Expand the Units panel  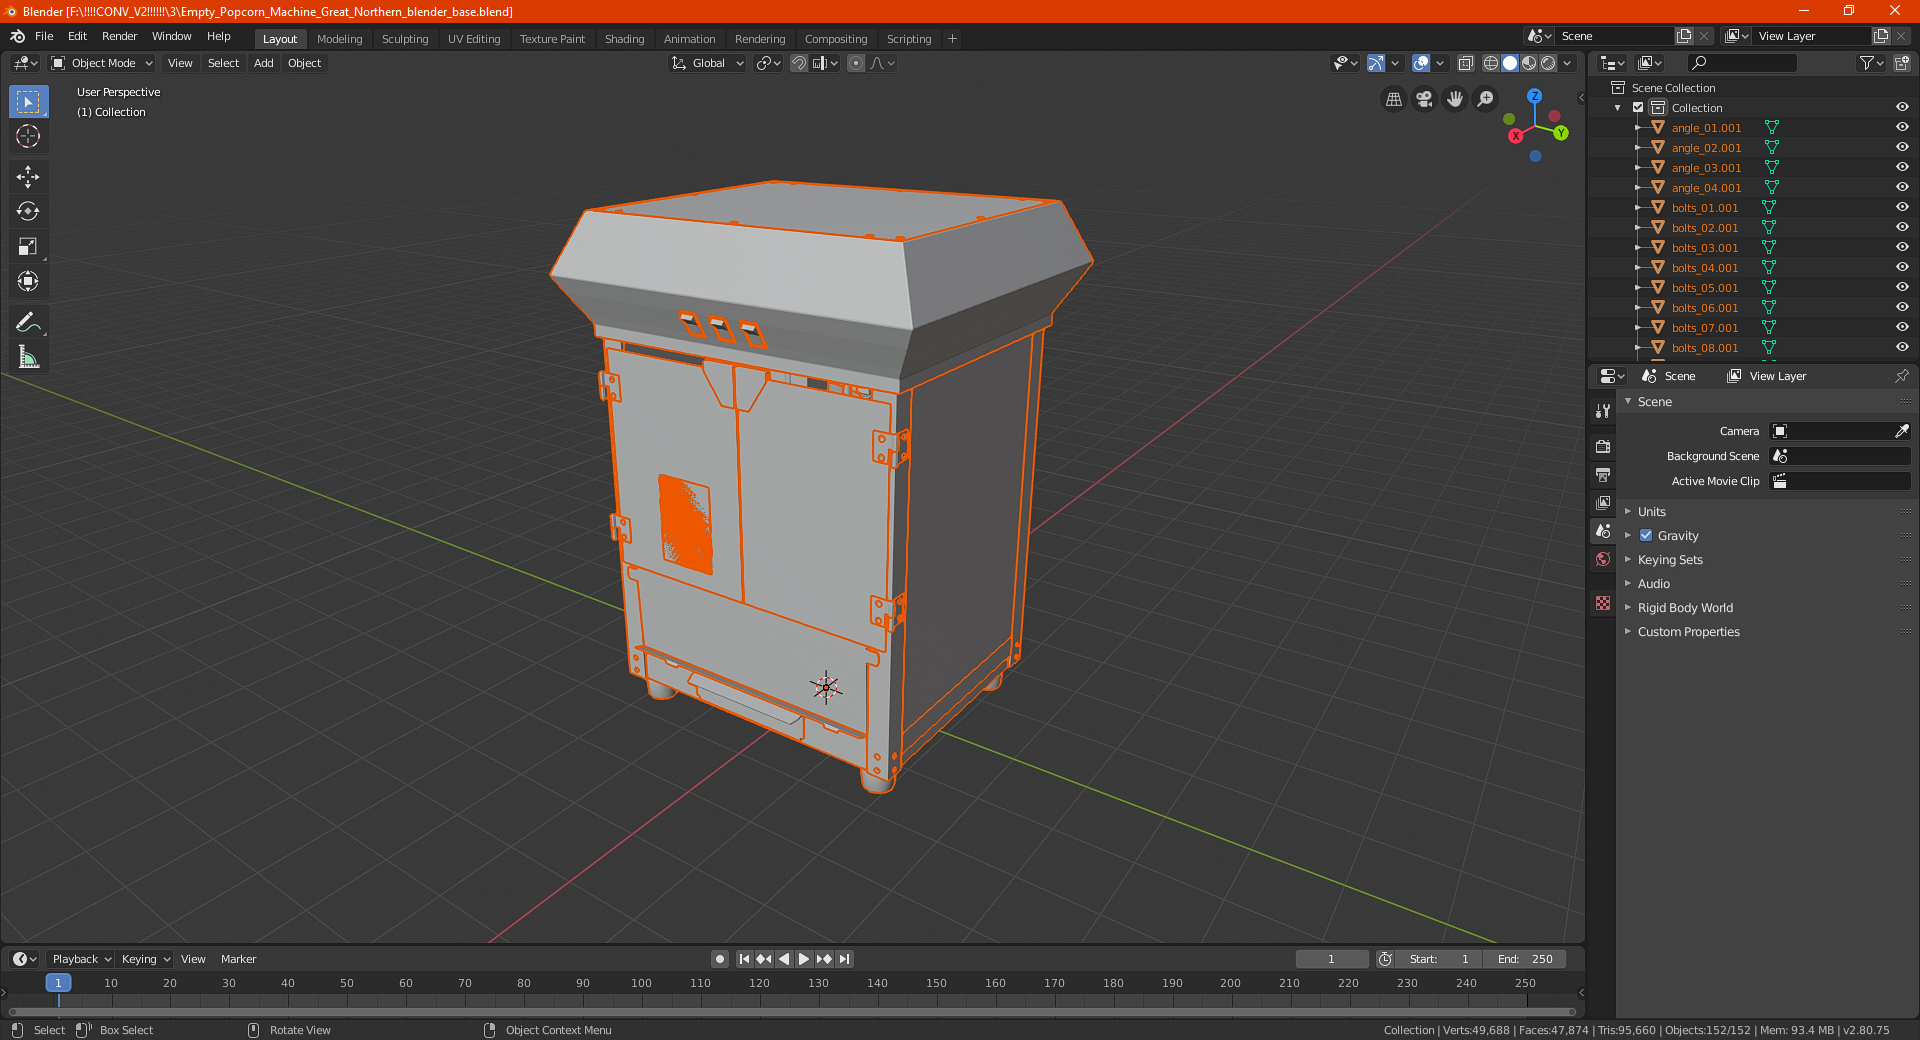pyautogui.click(x=1651, y=511)
